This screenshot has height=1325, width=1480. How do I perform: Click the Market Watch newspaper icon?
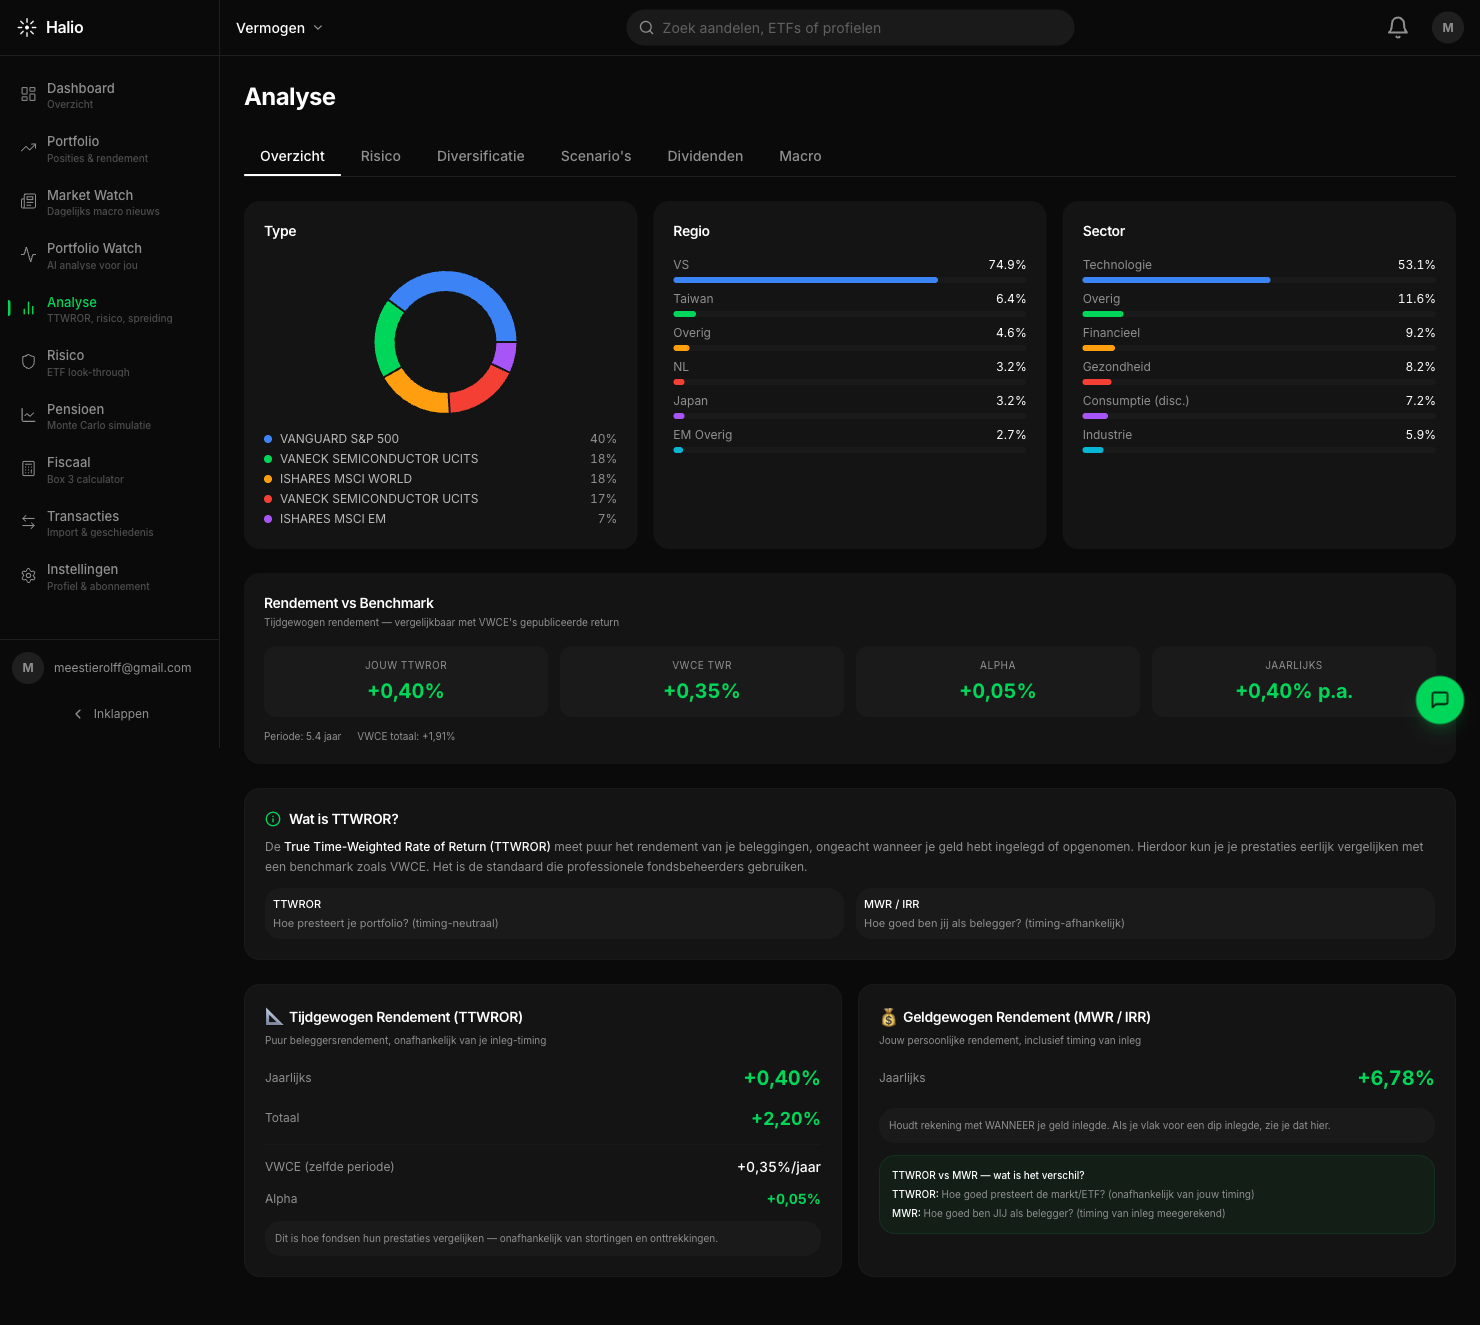pyautogui.click(x=28, y=202)
